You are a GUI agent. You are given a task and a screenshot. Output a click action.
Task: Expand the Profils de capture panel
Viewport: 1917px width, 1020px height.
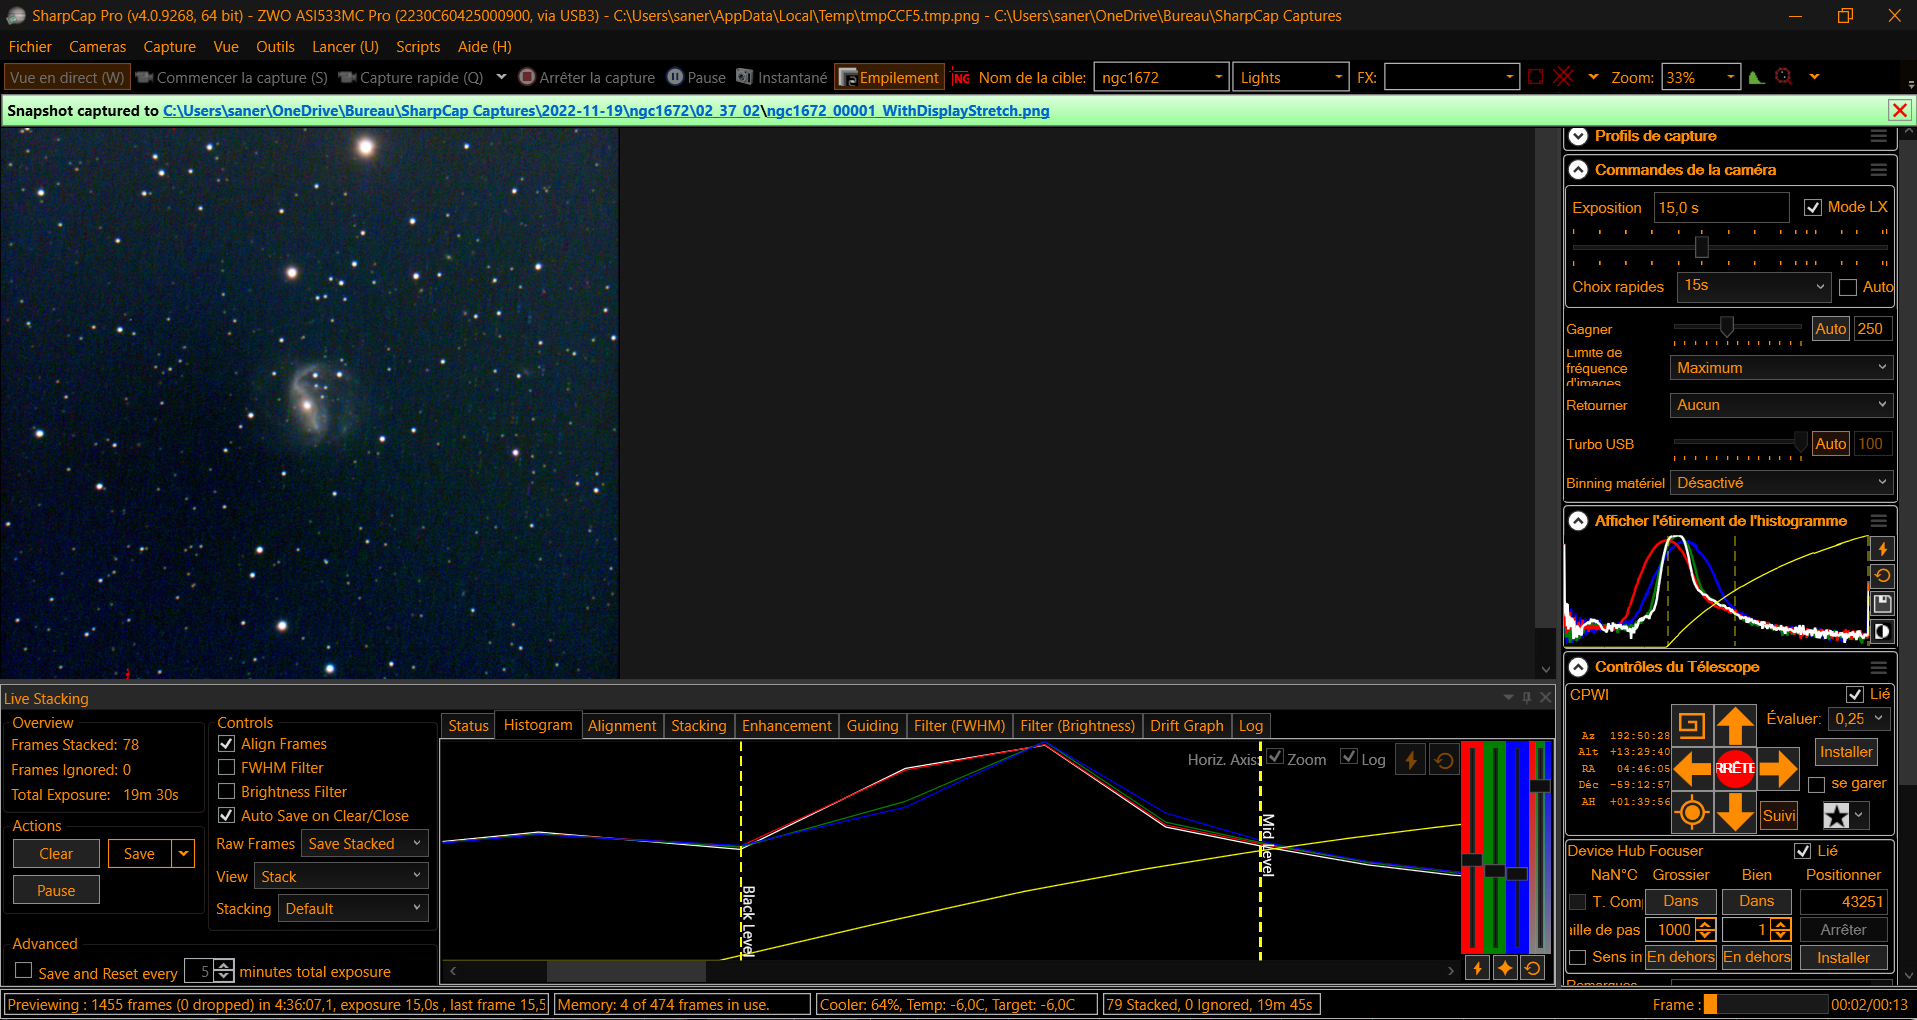click(x=1578, y=136)
